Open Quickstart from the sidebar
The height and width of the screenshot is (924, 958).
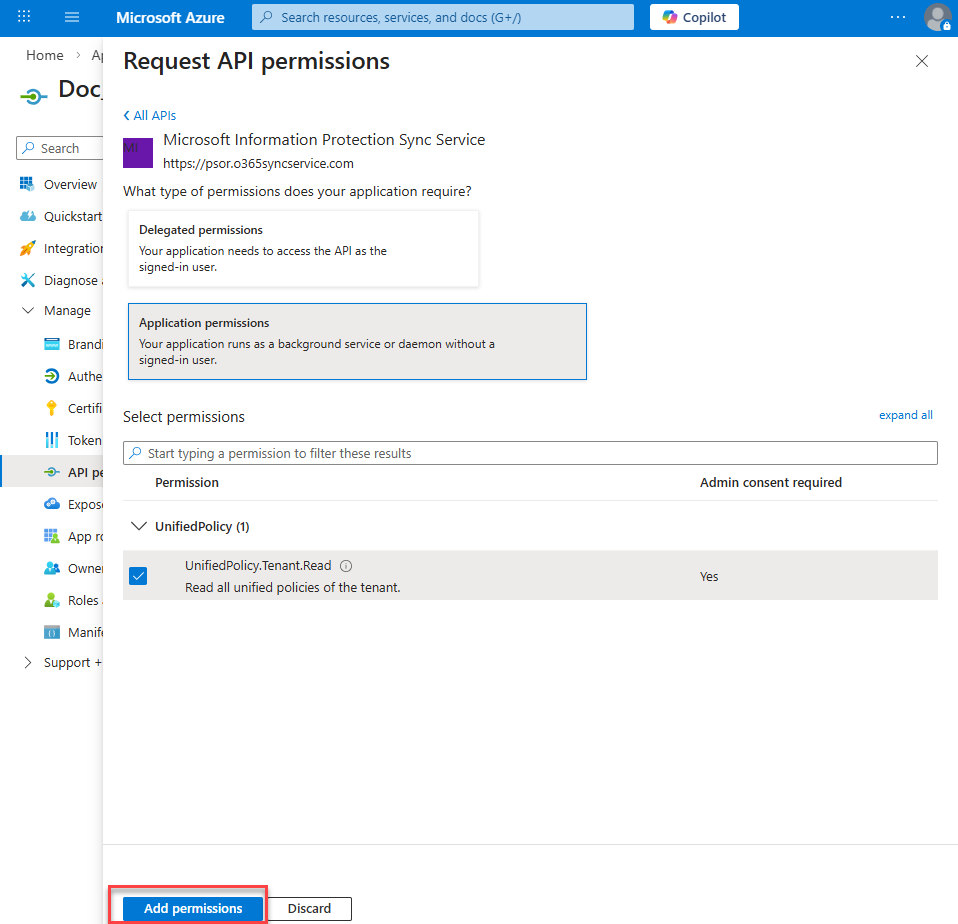[x=72, y=217]
